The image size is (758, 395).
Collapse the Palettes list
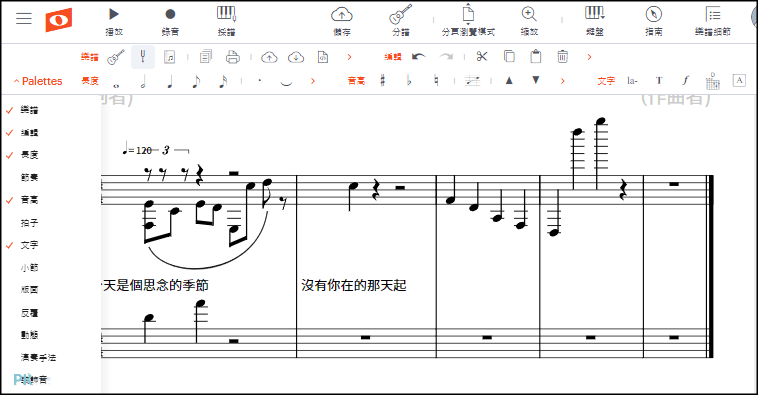tap(38, 81)
